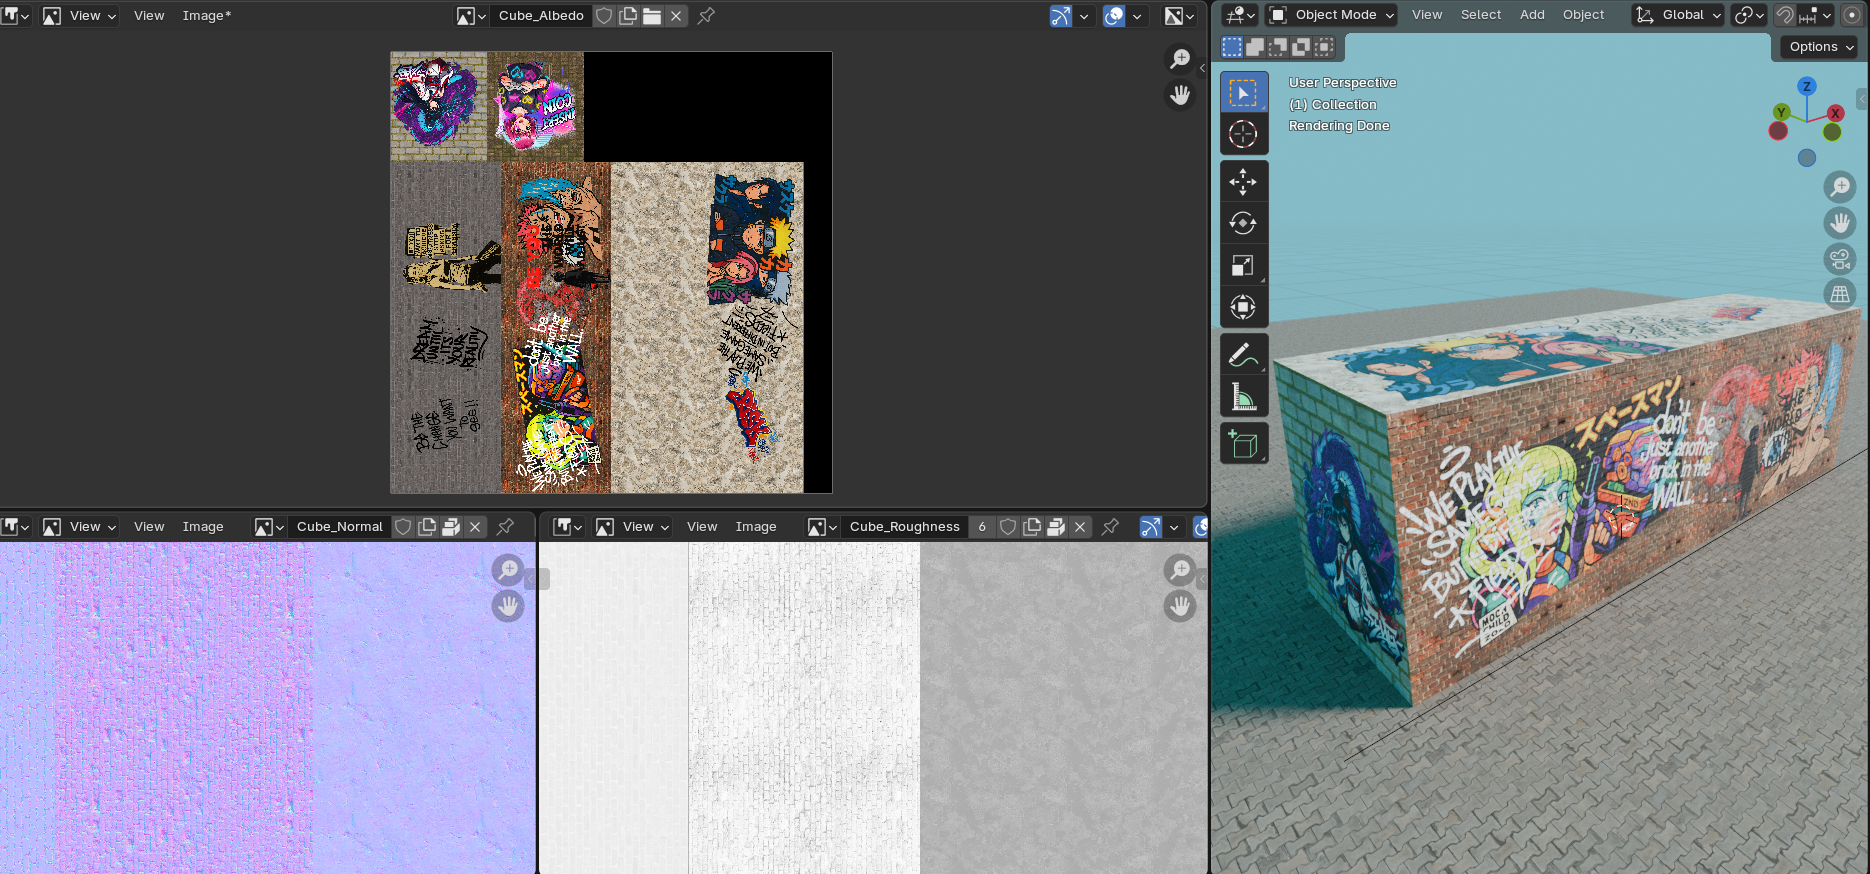Select the Rotate tool in viewport toolbar
The height and width of the screenshot is (874, 1870).
pyautogui.click(x=1243, y=223)
